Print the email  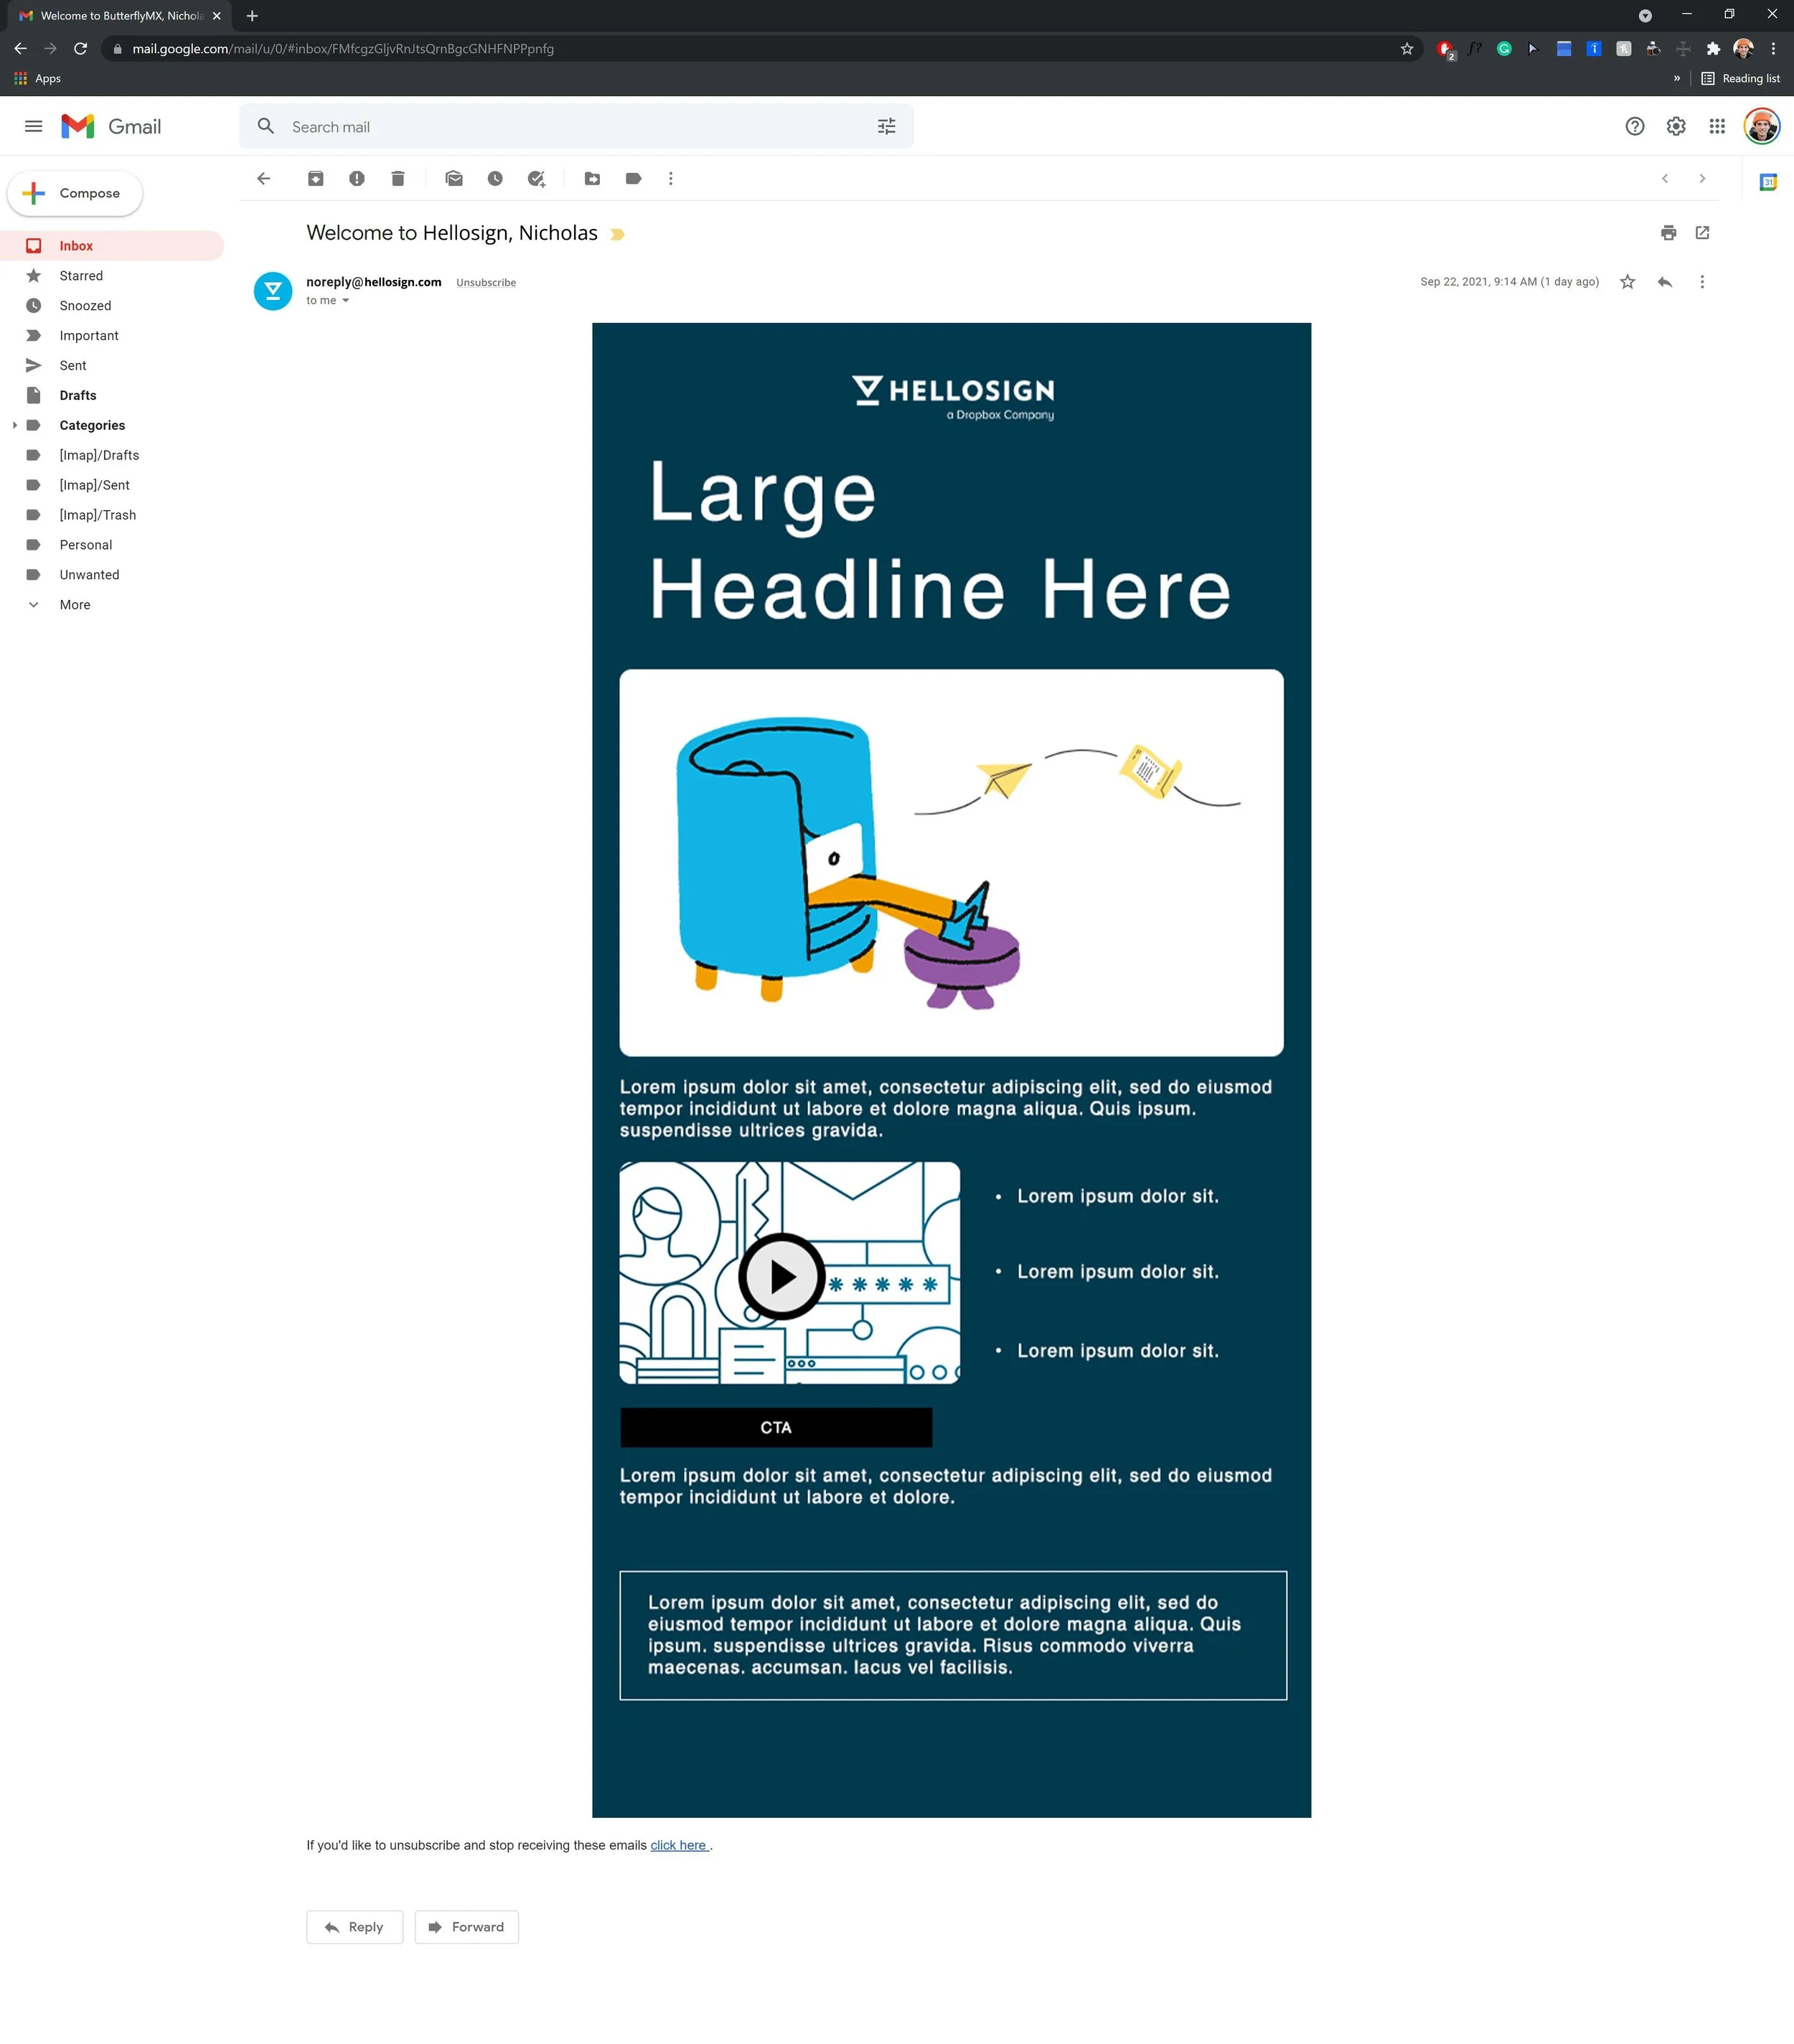[1668, 232]
